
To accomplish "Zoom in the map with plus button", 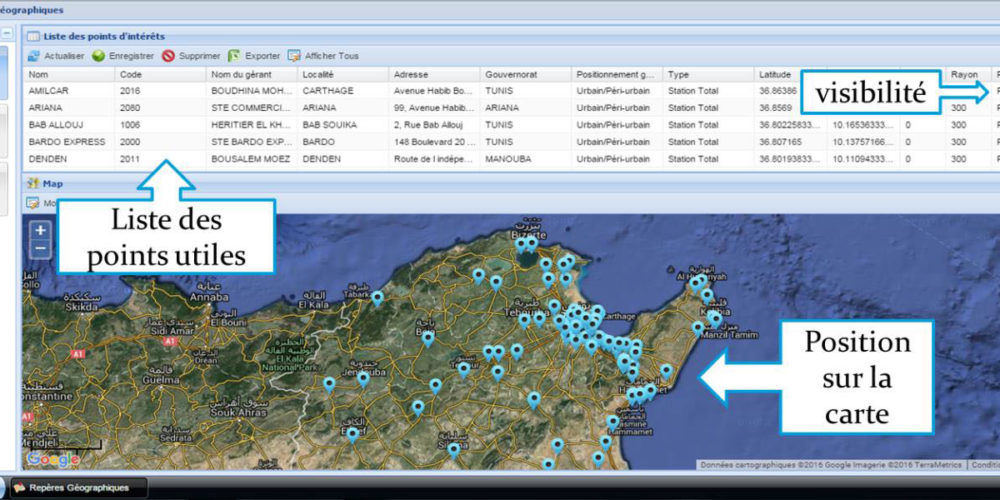I will [x=41, y=230].
